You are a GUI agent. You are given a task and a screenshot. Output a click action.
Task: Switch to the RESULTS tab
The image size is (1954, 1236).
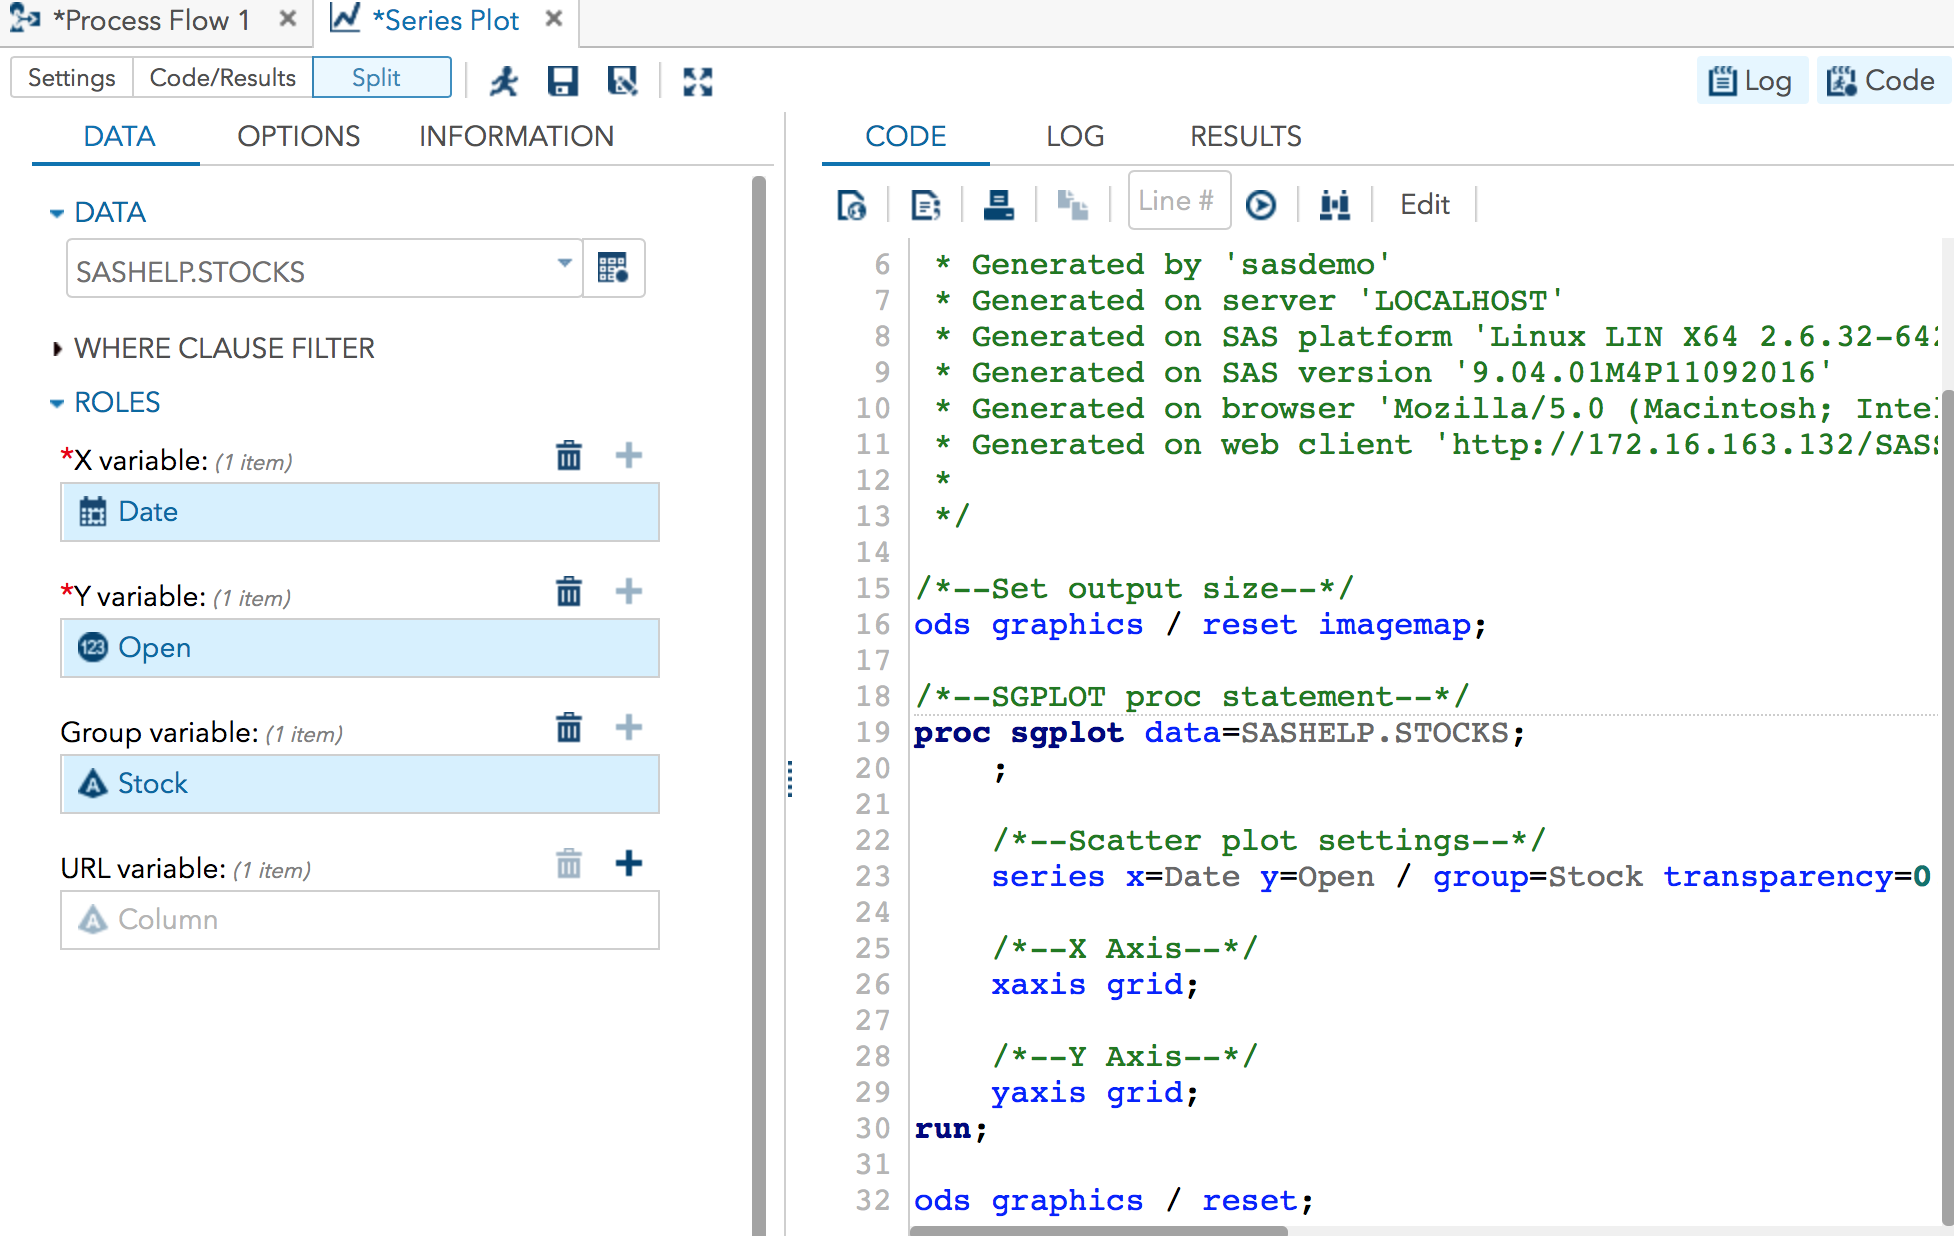pyautogui.click(x=1245, y=136)
